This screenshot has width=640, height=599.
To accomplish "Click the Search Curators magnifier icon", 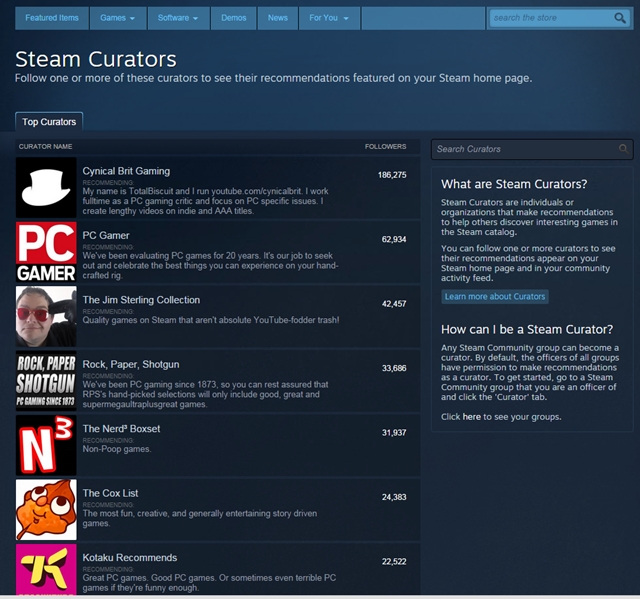I will (x=623, y=149).
